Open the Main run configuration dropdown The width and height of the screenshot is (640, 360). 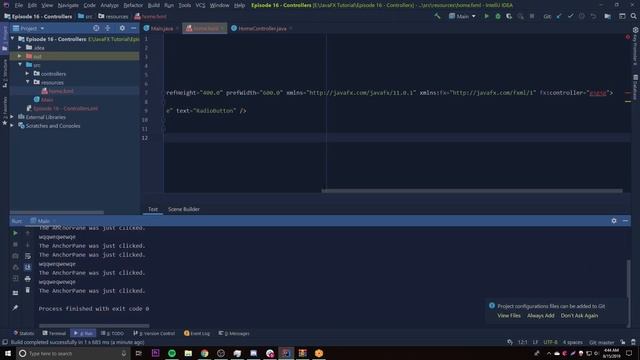462,16
